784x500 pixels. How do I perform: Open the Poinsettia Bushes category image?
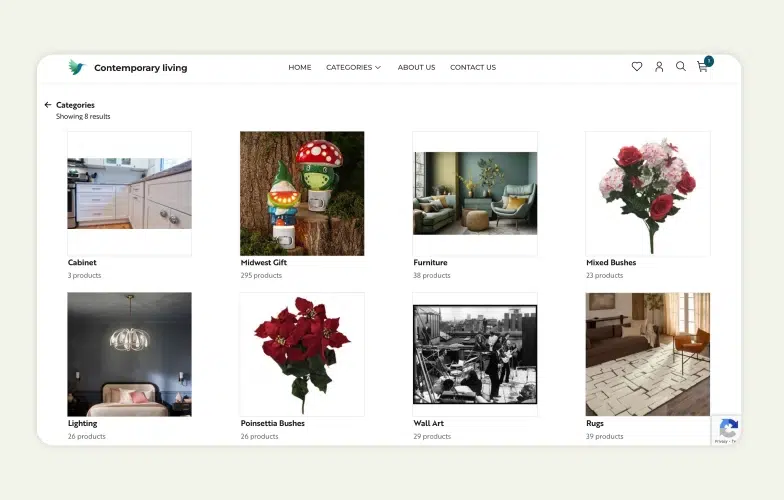[x=302, y=354]
